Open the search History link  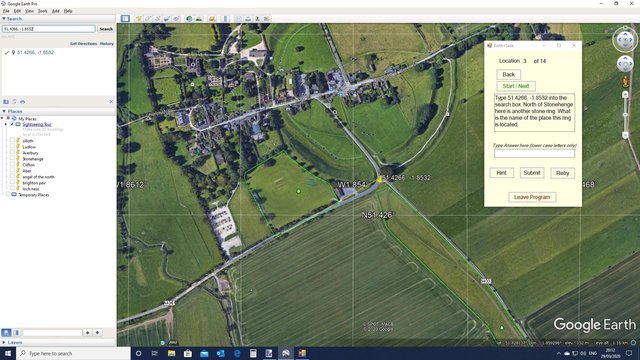(107, 44)
